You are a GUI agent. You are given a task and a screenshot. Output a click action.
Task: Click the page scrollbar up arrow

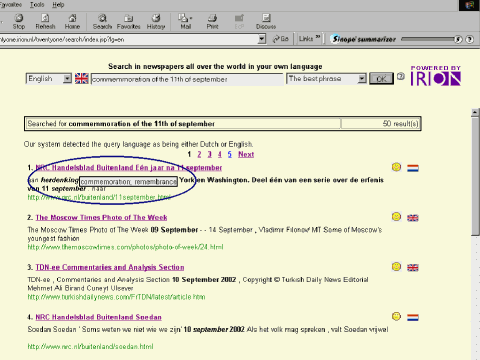point(475,112)
